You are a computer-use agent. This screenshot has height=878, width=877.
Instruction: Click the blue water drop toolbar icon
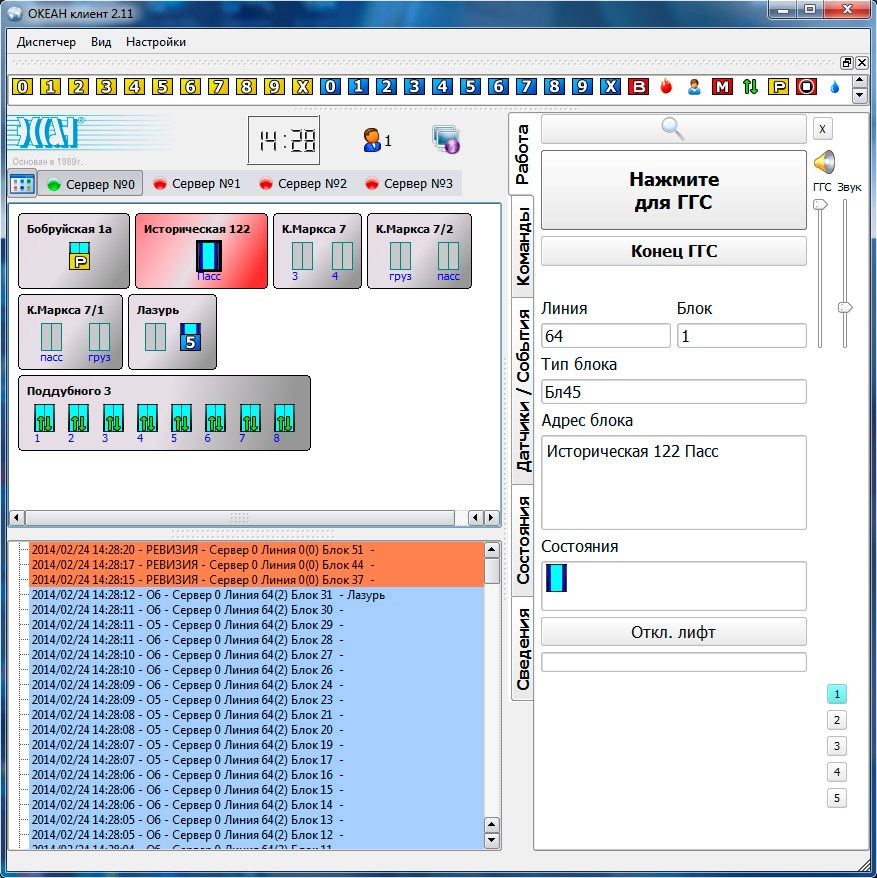pyautogui.click(x=835, y=87)
